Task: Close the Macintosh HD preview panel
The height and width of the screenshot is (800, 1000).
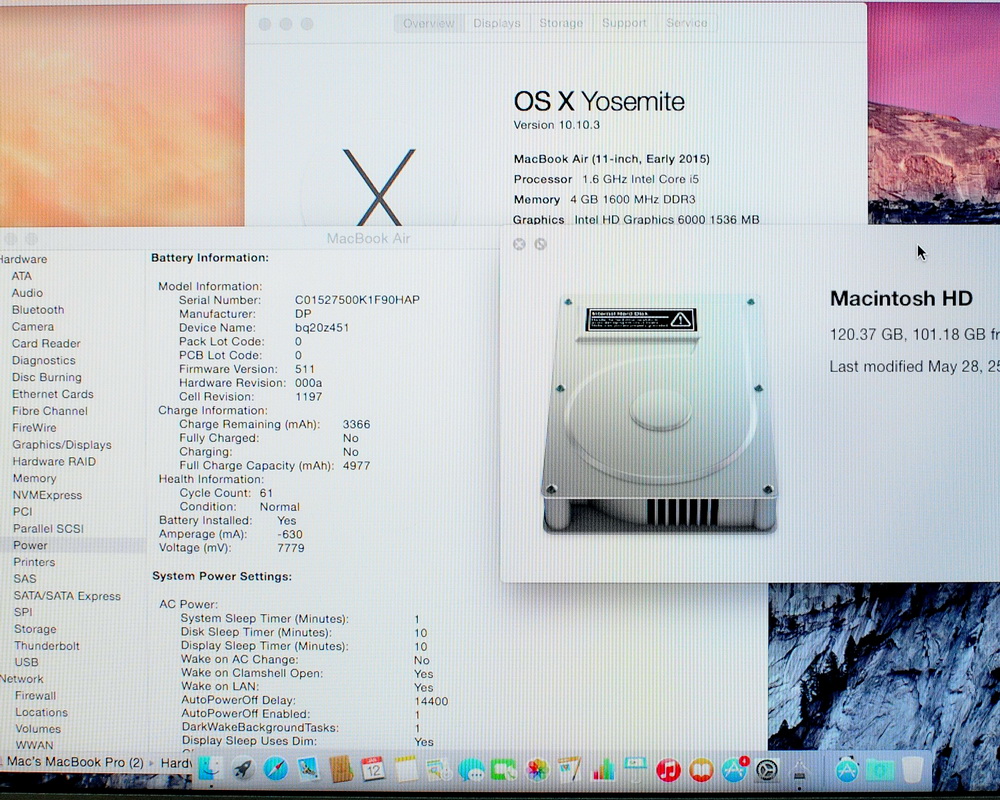Action: (519, 244)
